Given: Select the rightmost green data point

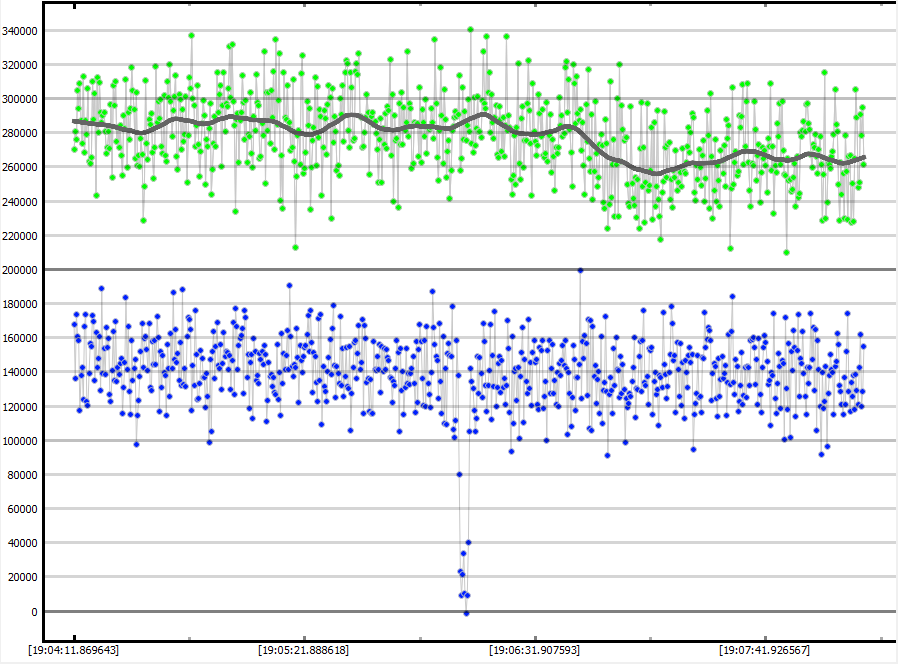Looking at the screenshot, I should pos(863,164).
